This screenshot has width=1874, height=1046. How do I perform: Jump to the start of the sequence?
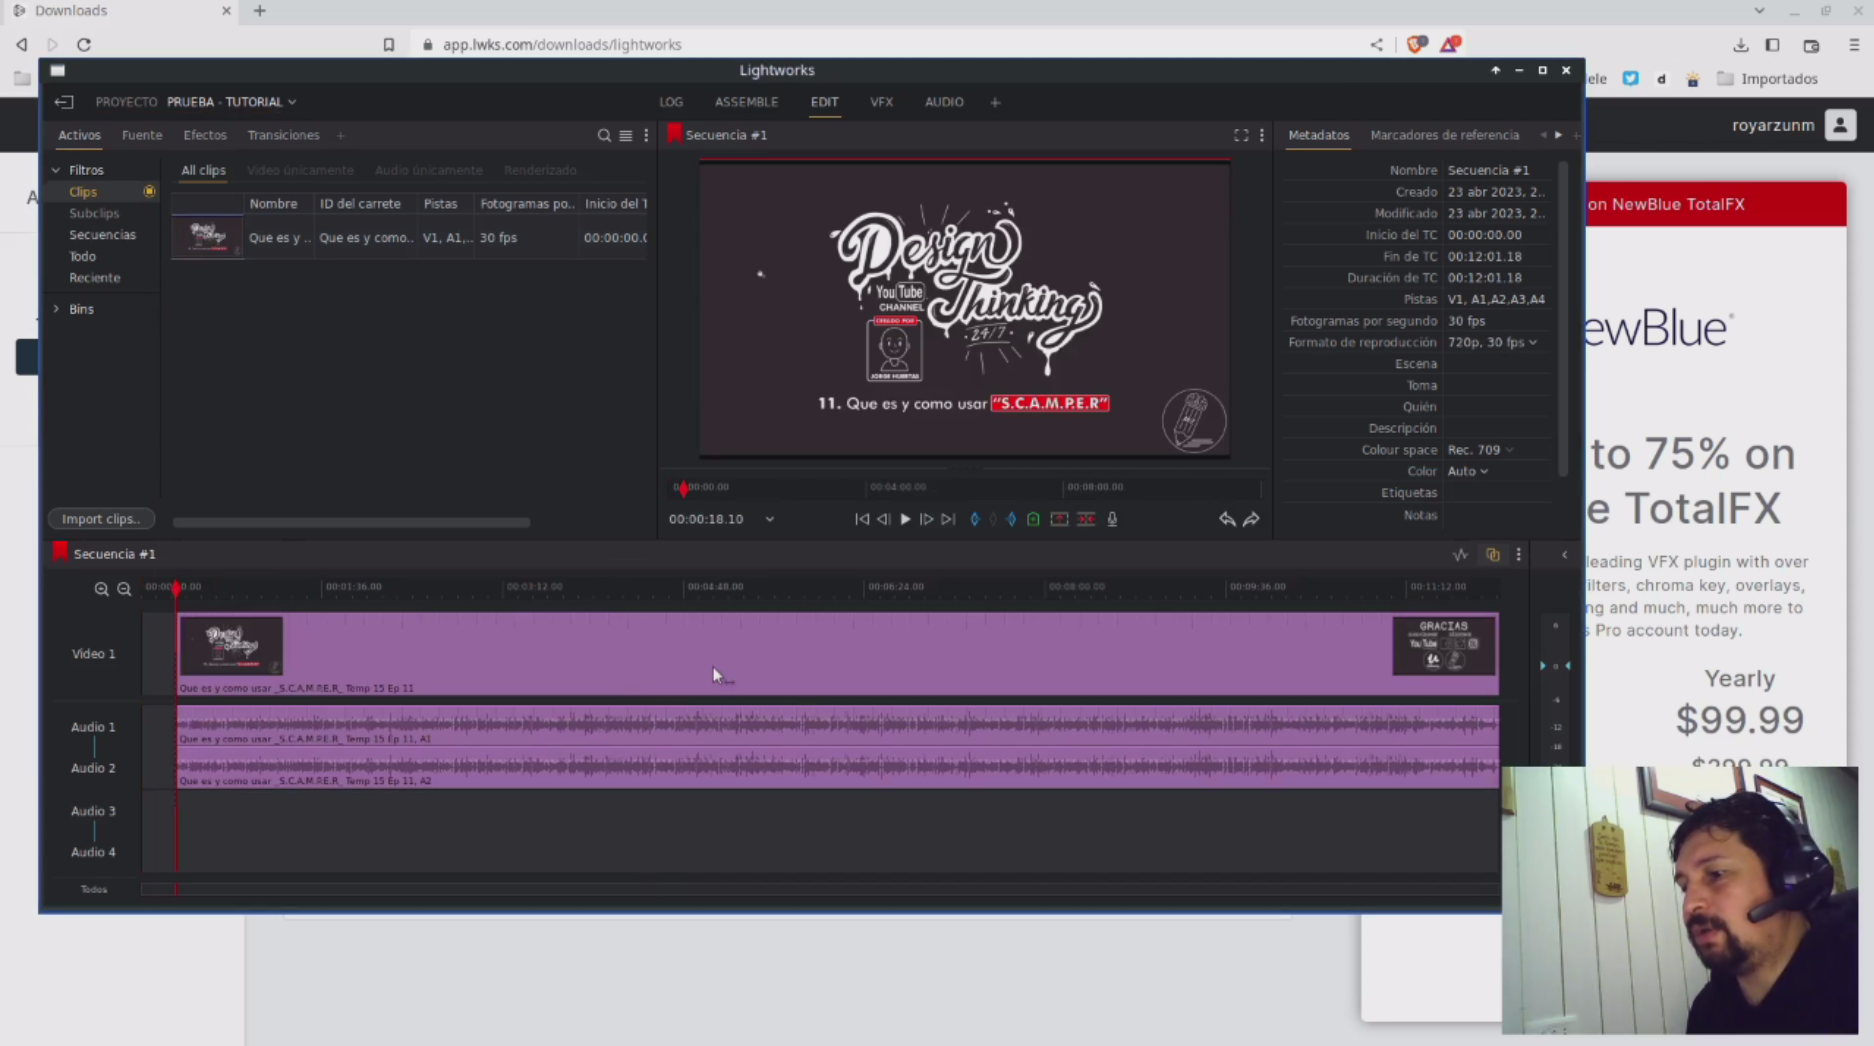tap(862, 519)
